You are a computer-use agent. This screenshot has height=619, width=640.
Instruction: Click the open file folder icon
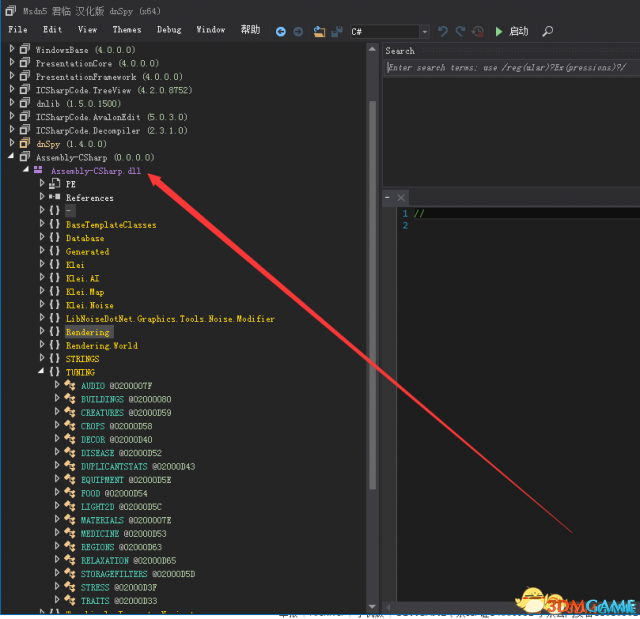click(319, 31)
